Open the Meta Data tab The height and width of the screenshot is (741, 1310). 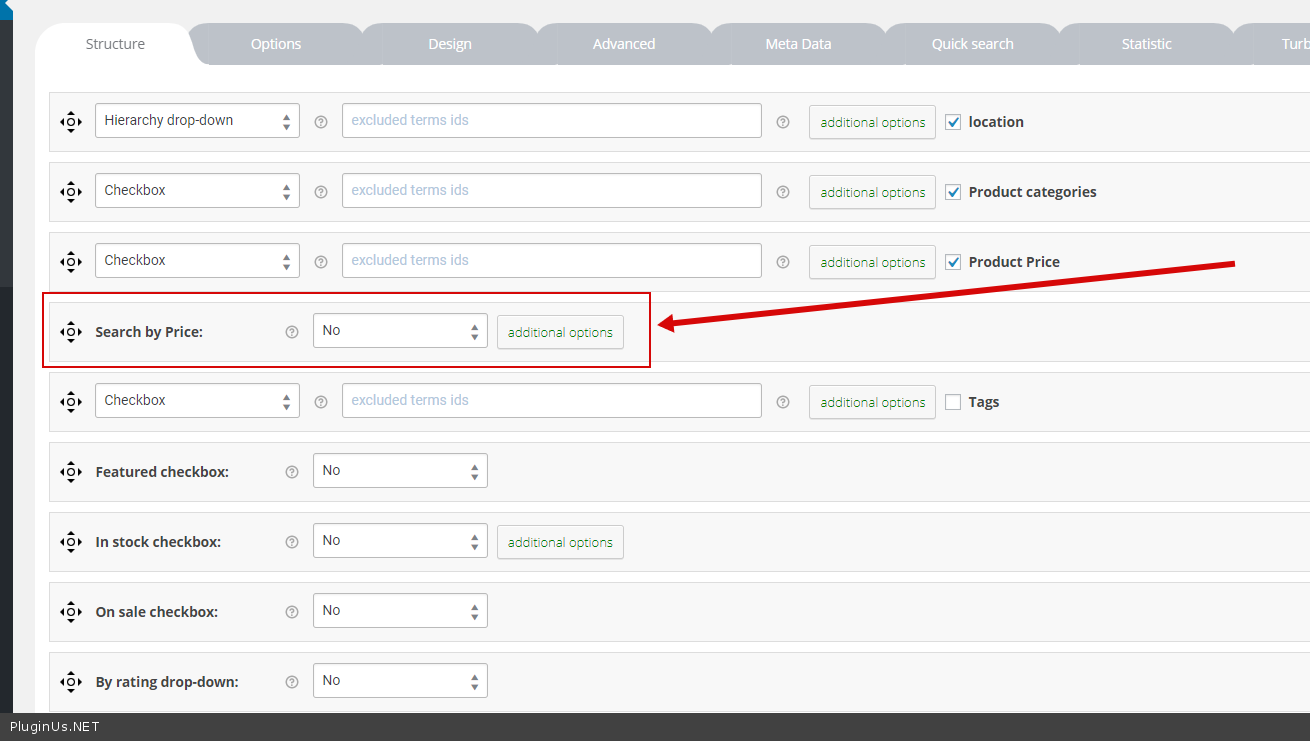tap(798, 44)
